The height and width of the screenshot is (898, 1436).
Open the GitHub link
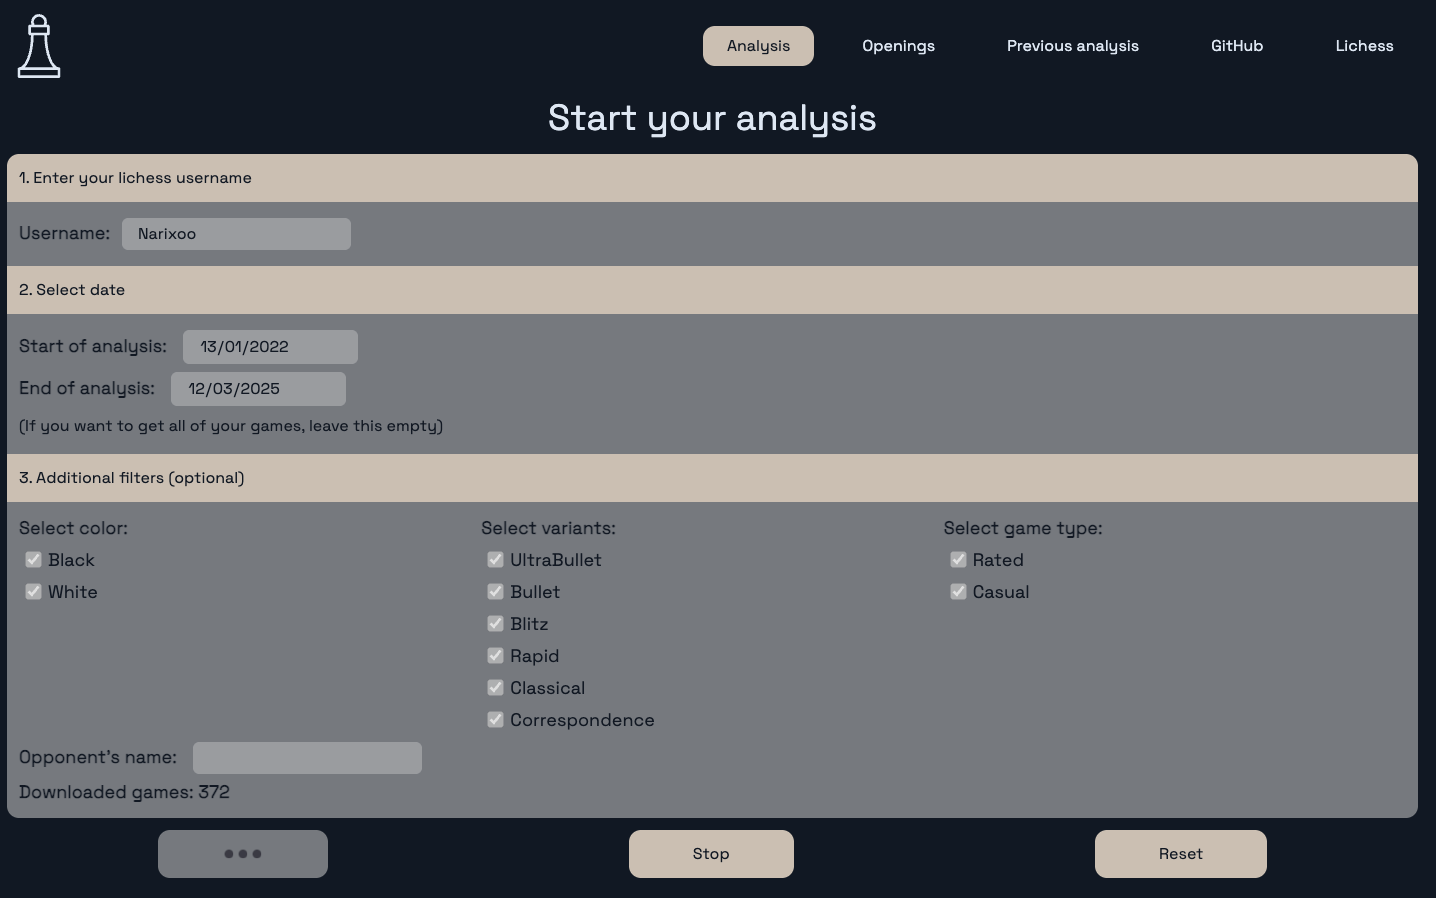click(x=1237, y=46)
